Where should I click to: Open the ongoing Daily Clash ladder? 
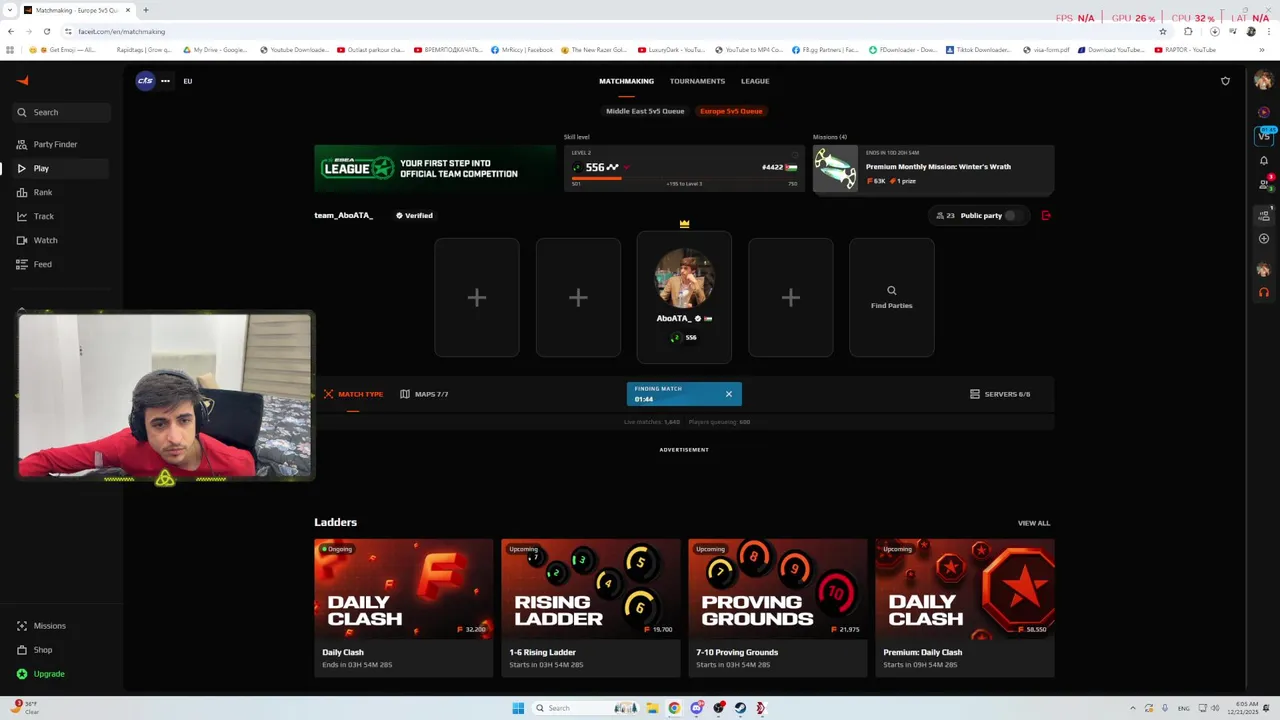pyautogui.click(x=403, y=608)
